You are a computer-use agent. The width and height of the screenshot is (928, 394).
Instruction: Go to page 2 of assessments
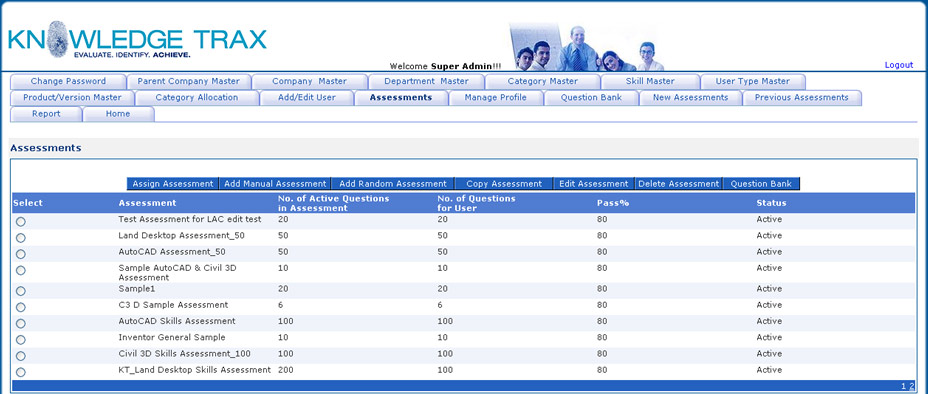click(912, 386)
